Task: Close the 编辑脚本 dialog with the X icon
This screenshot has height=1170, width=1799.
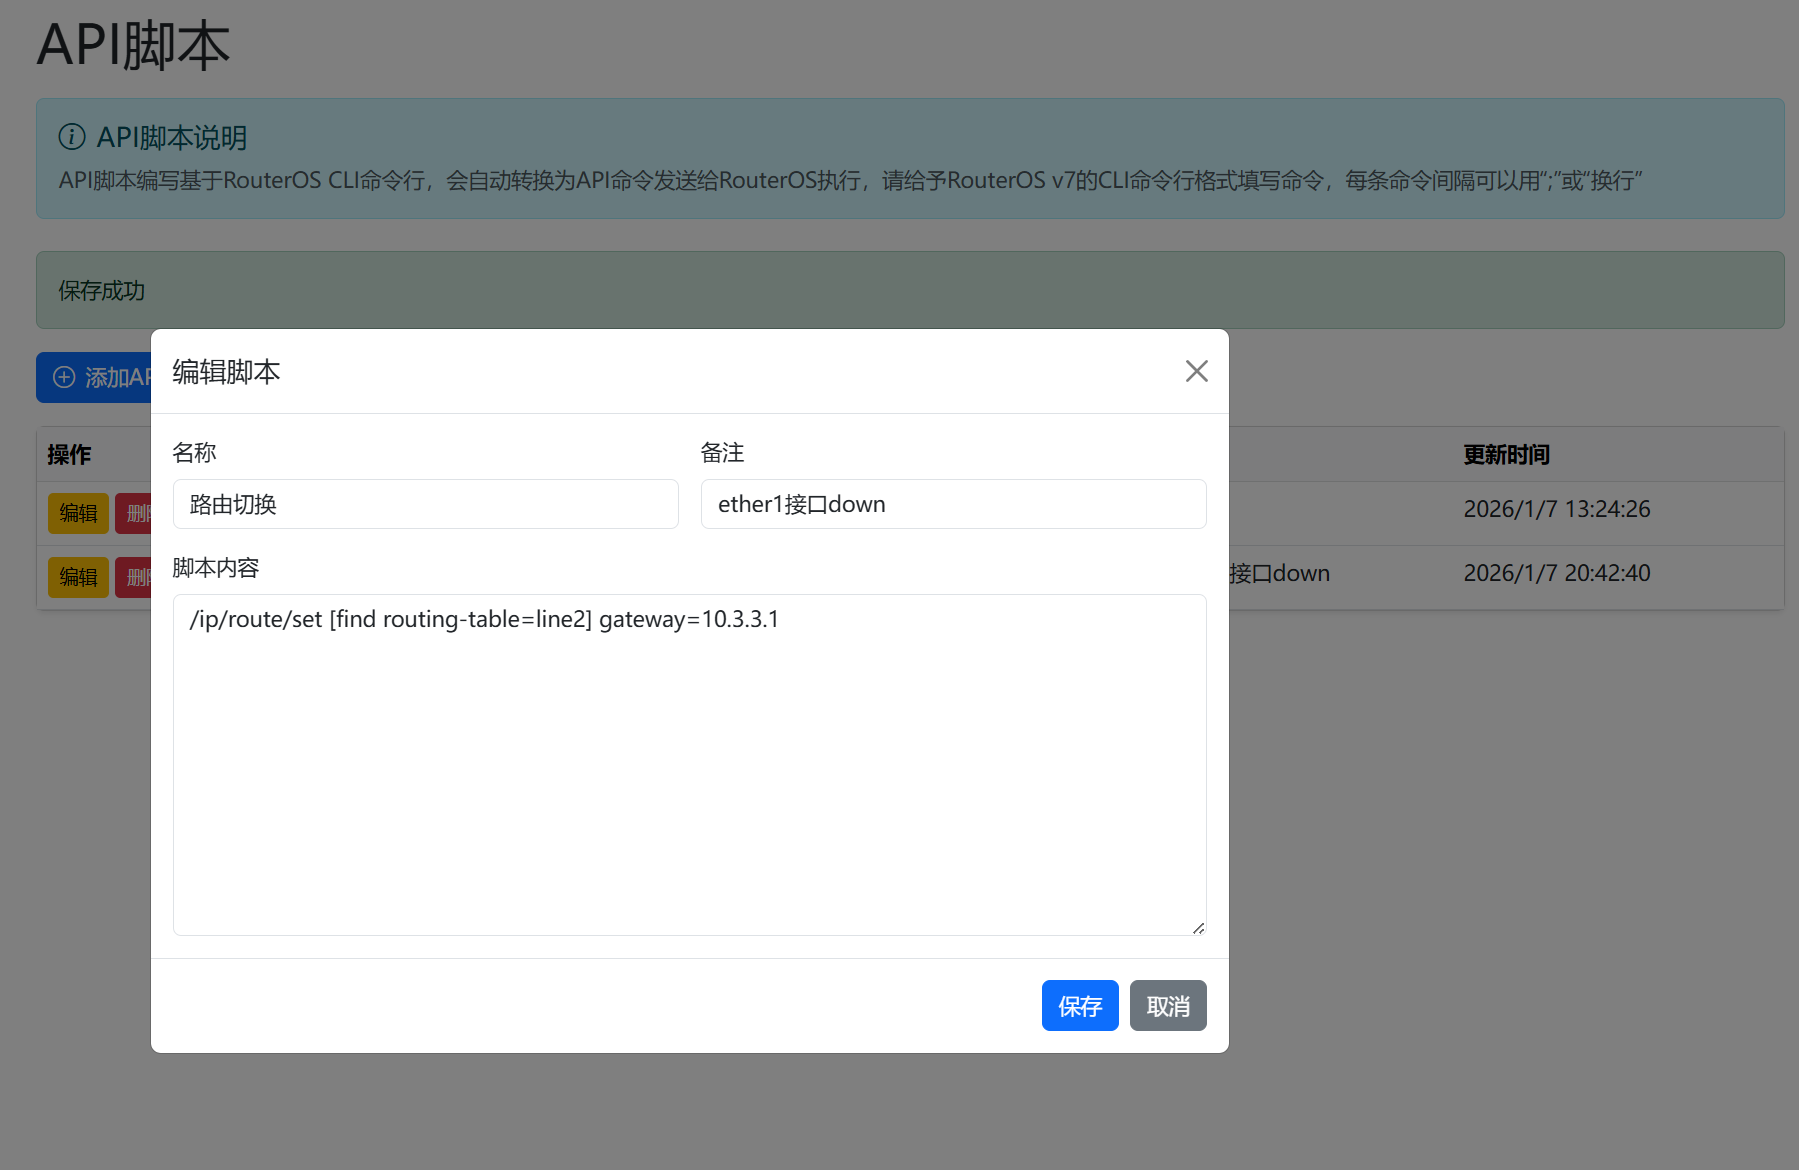Action: [1196, 371]
